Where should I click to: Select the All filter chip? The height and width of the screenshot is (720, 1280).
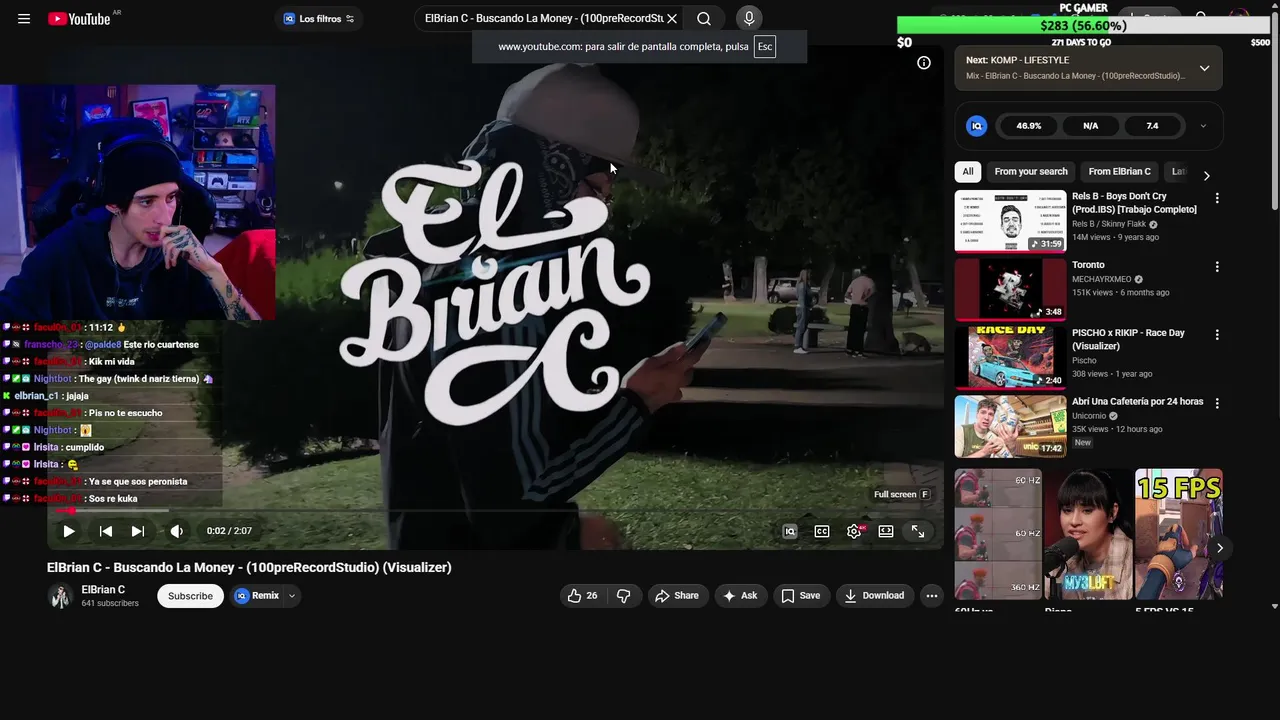click(968, 172)
